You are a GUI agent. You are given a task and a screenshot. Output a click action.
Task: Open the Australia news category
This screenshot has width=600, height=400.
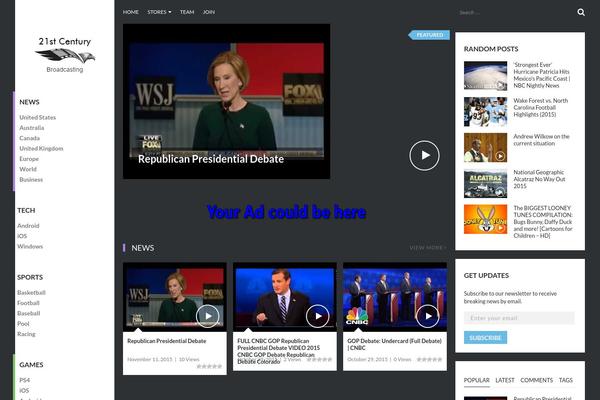[31, 128]
